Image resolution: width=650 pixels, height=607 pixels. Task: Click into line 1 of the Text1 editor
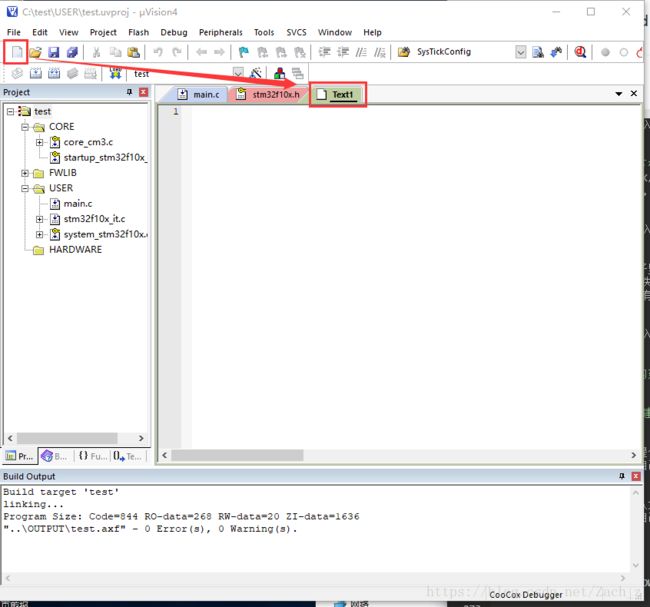coord(415,112)
